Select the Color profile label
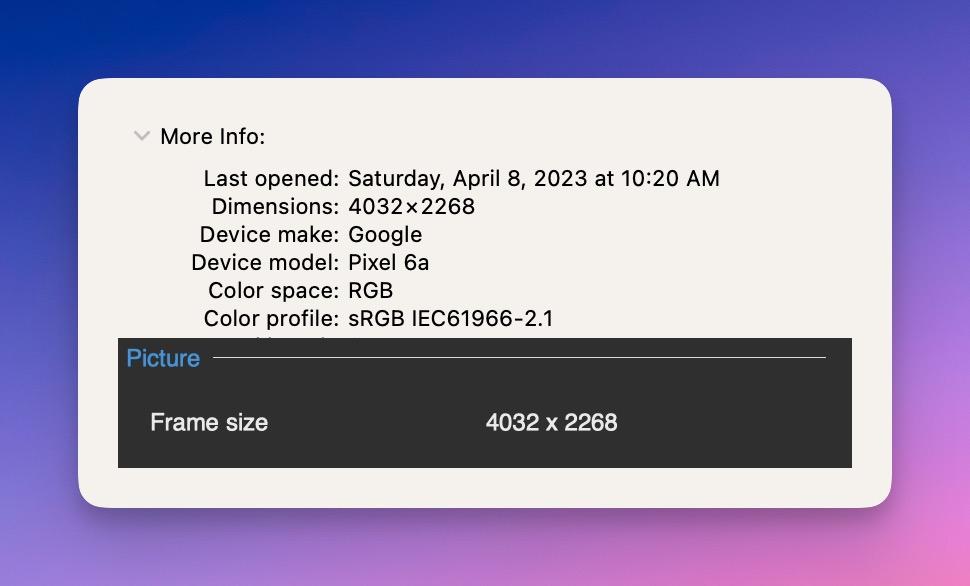This screenshot has width=970, height=586. [x=271, y=319]
